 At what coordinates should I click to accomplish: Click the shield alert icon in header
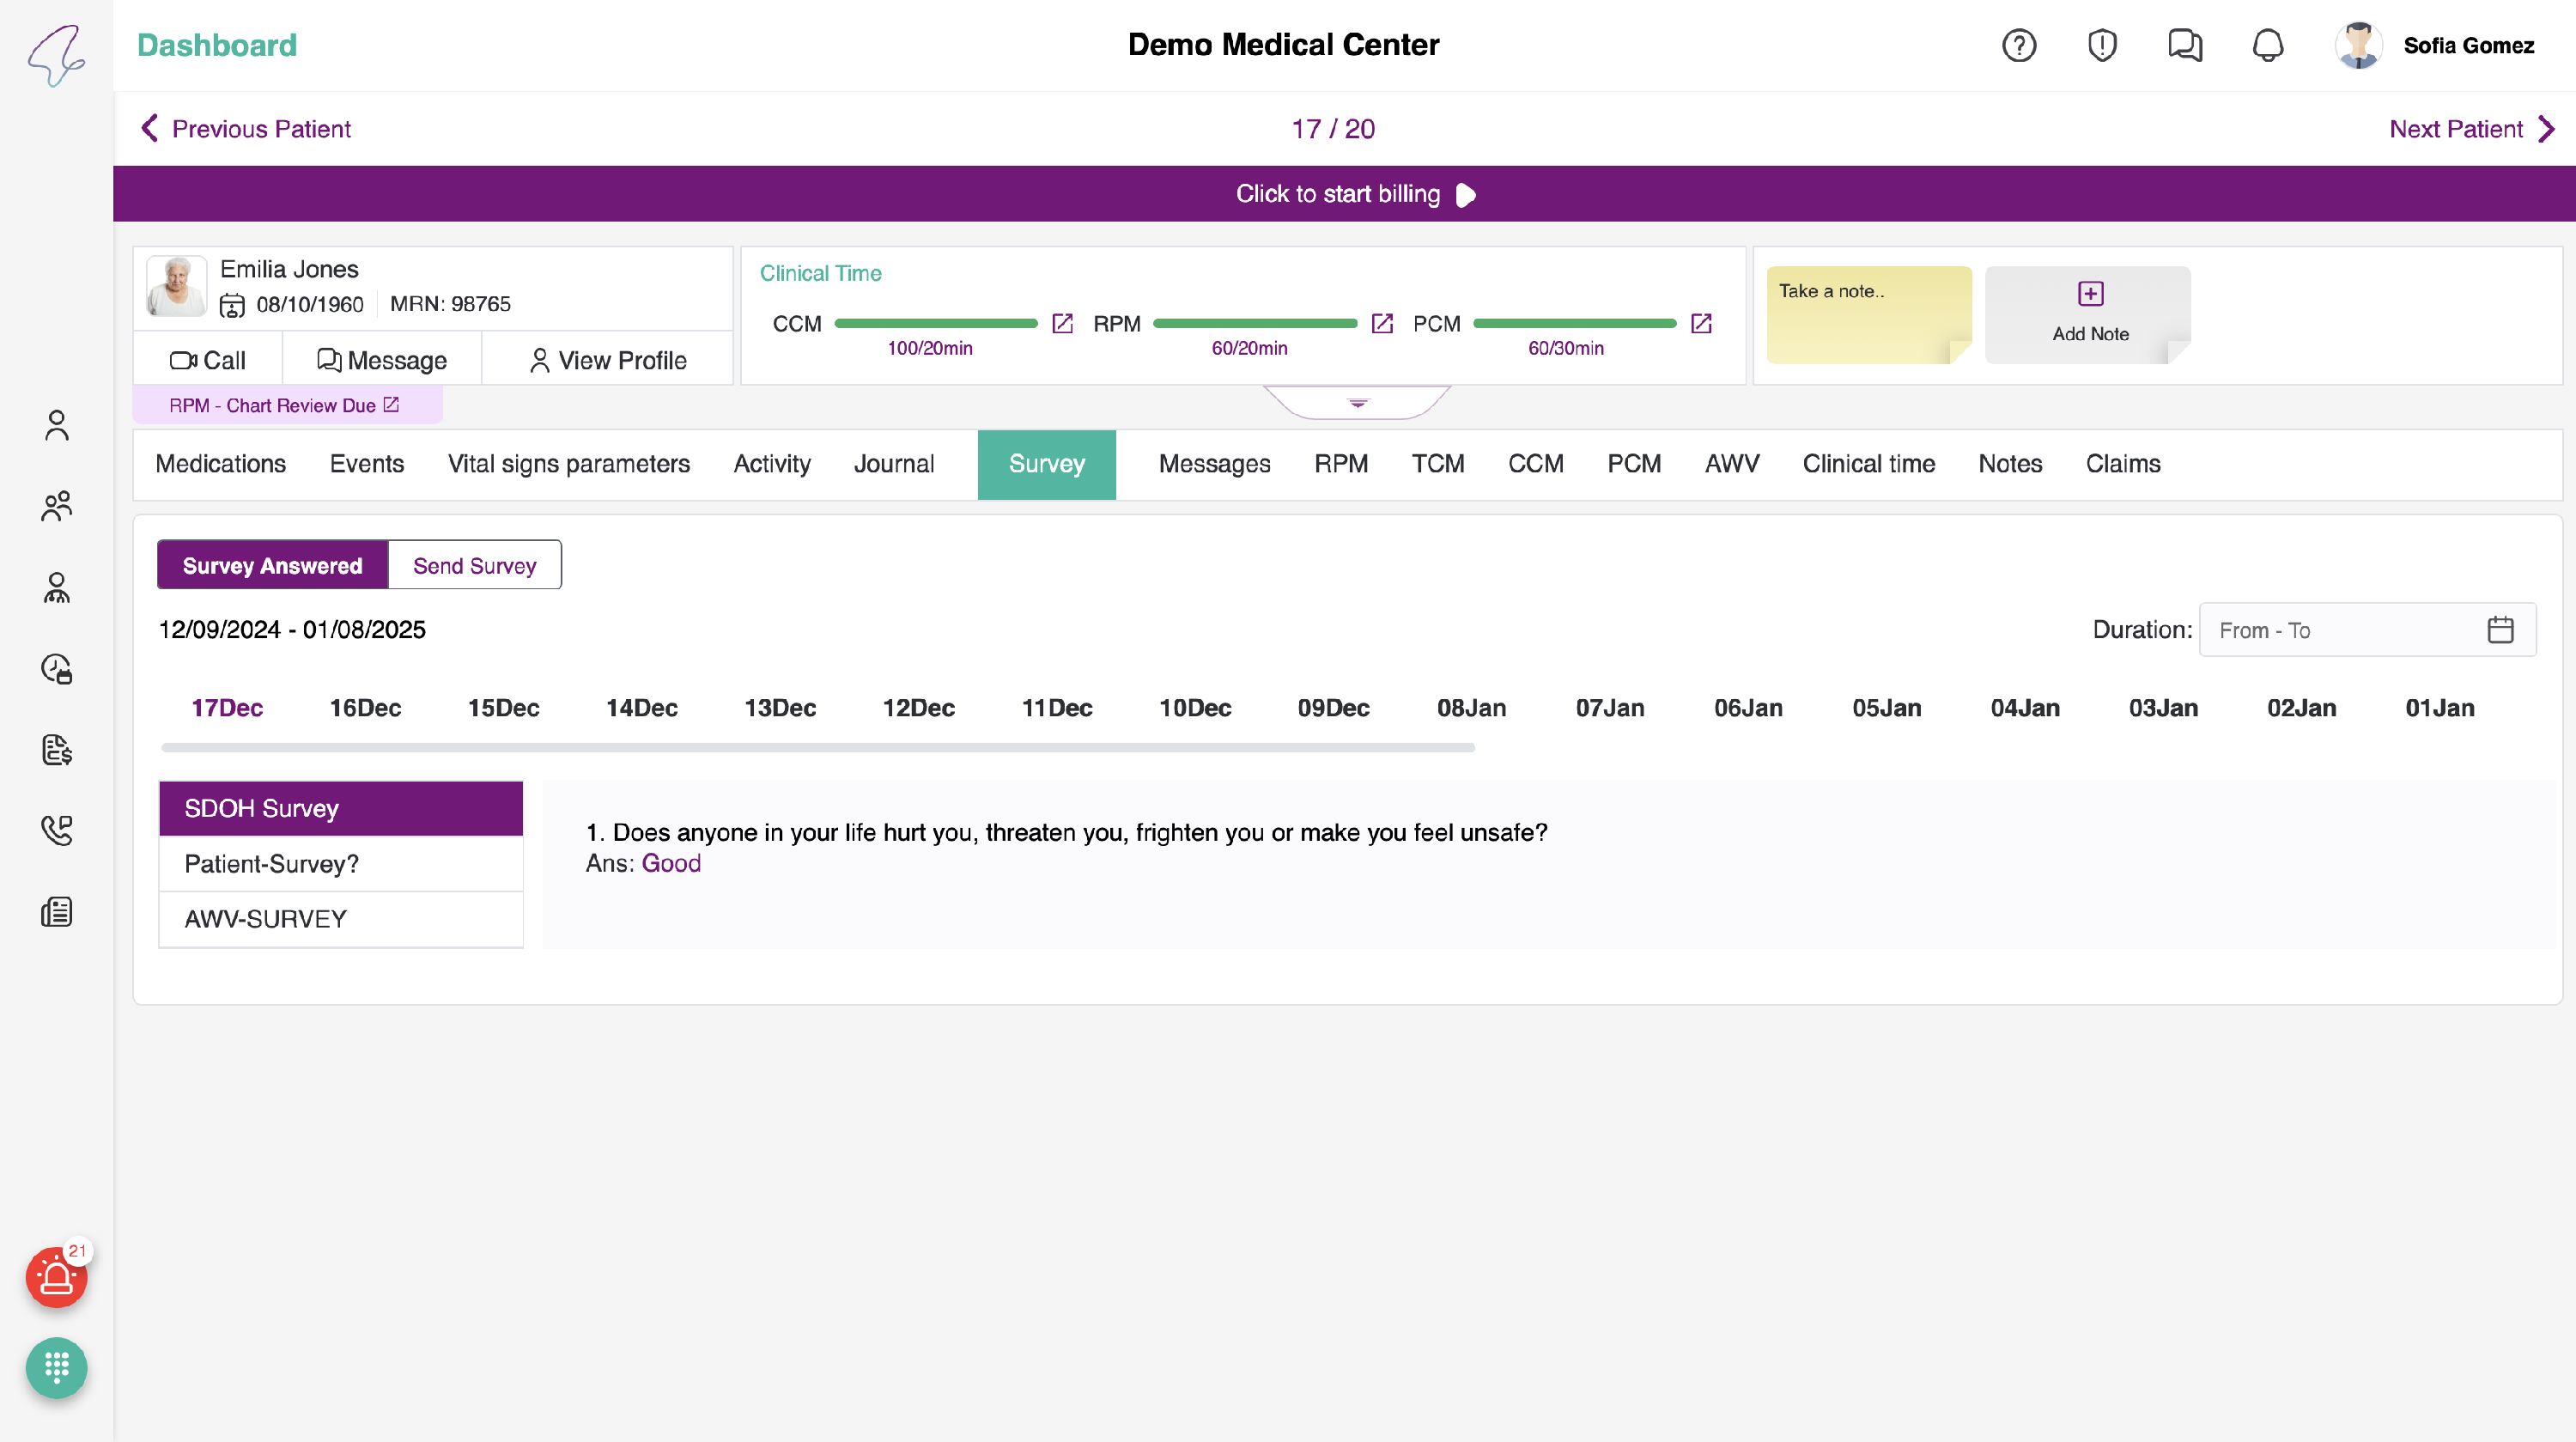point(2102,45)
